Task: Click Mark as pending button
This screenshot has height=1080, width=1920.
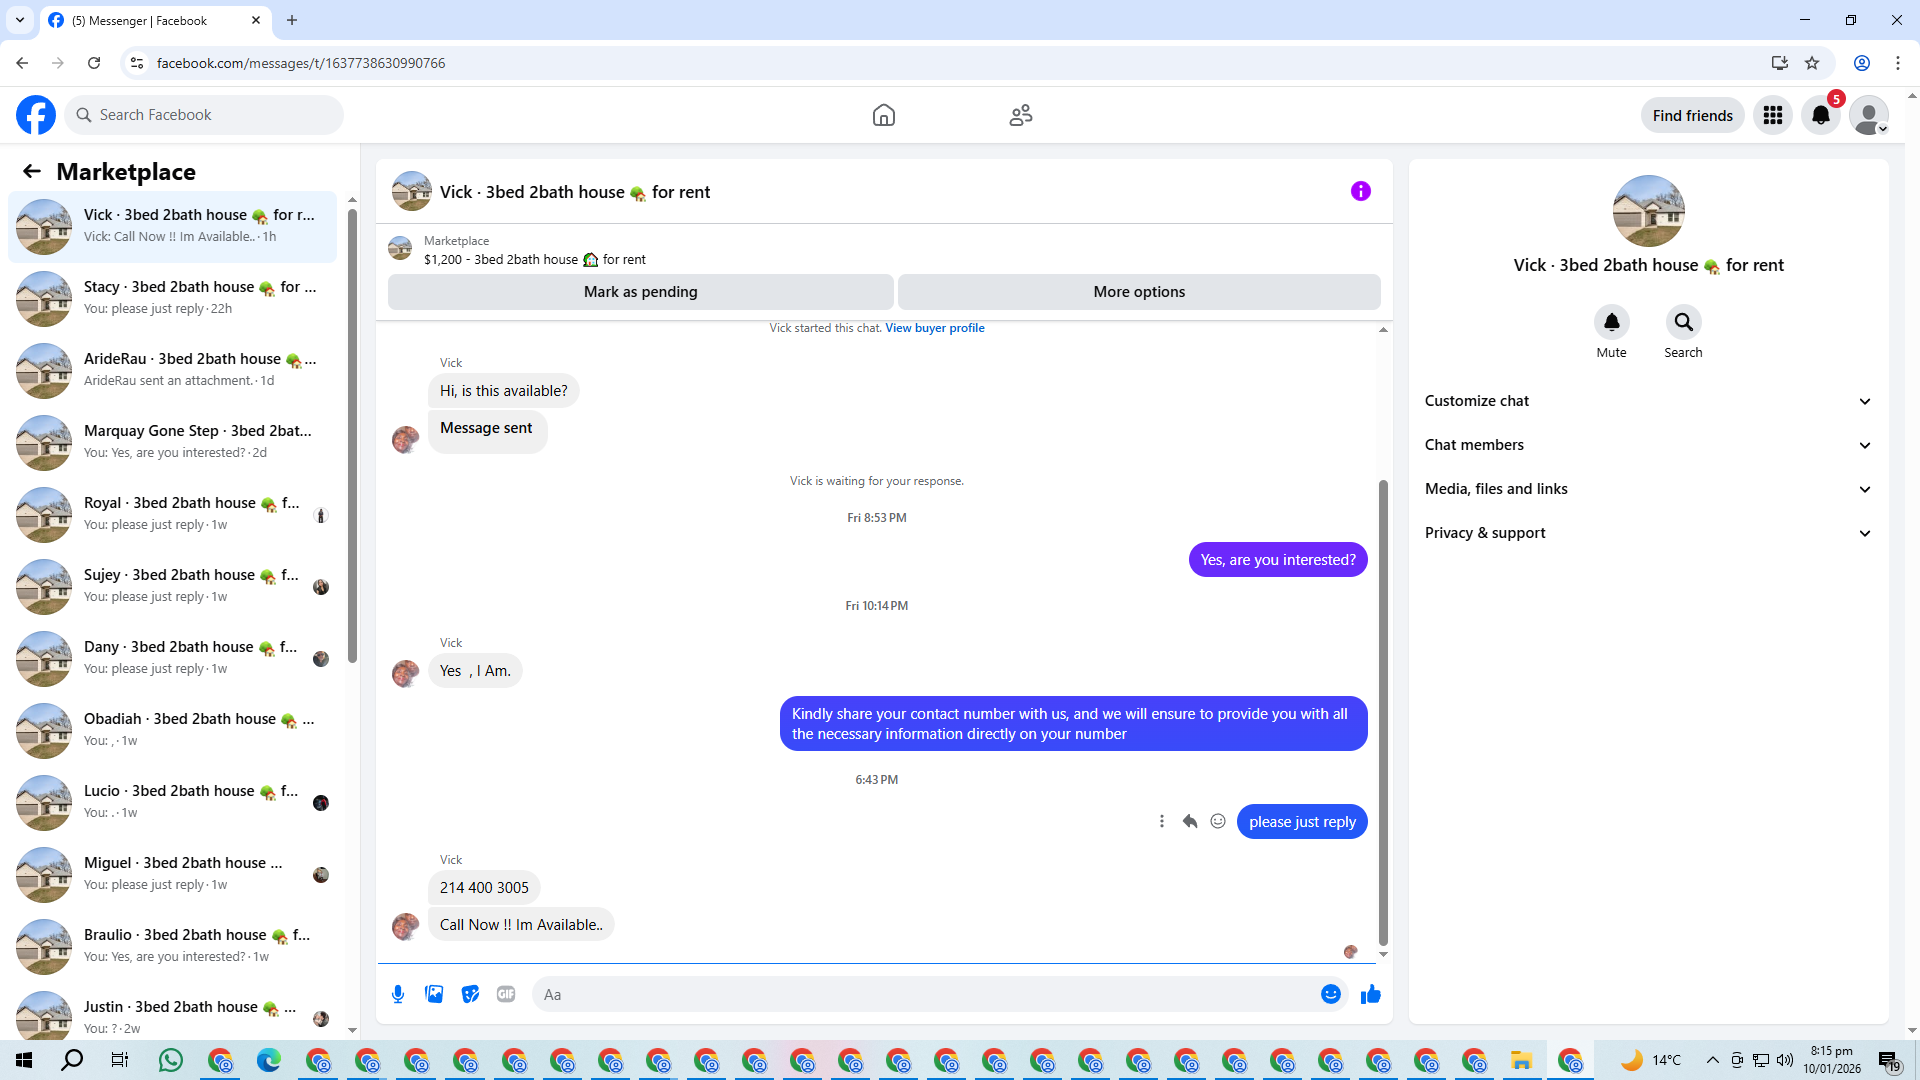Action: tap(640, 292)
